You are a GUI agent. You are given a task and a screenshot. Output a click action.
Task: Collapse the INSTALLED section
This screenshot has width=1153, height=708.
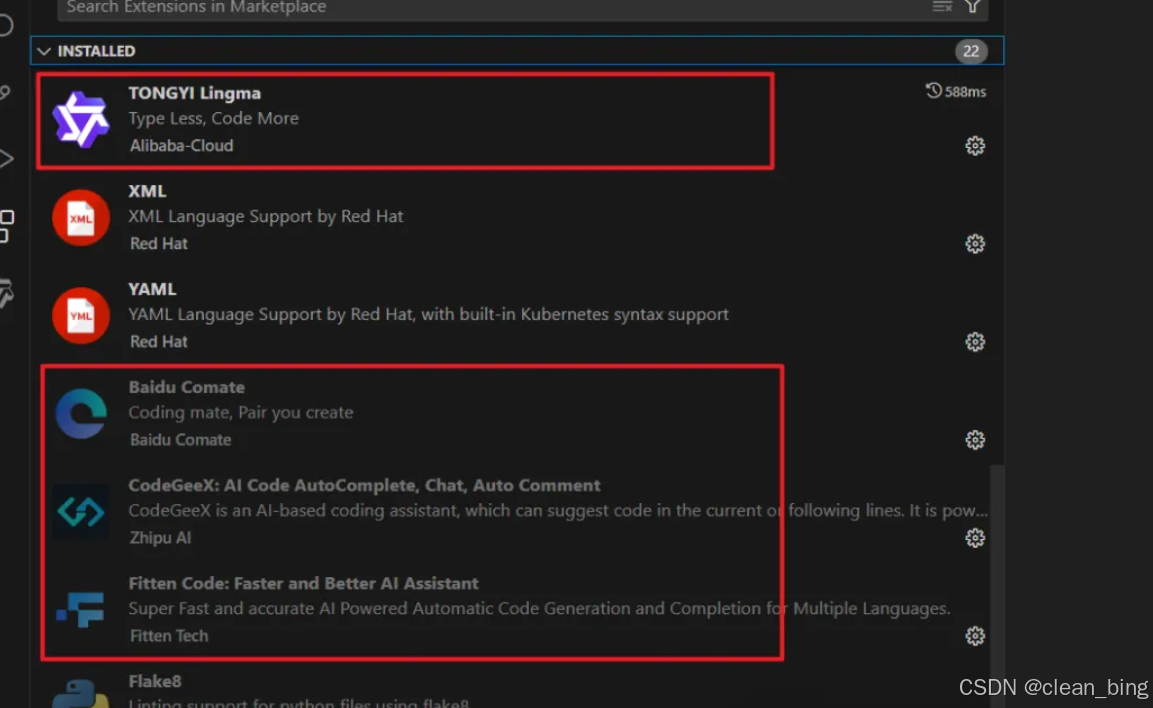pyautogui.click(x=44, y=51)
